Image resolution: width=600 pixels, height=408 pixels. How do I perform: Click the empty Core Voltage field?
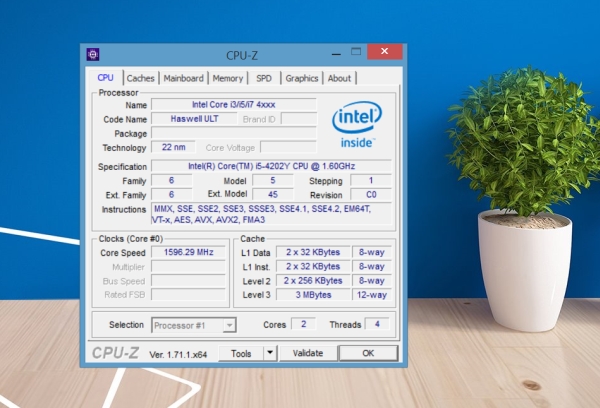(x=289, y=147)
